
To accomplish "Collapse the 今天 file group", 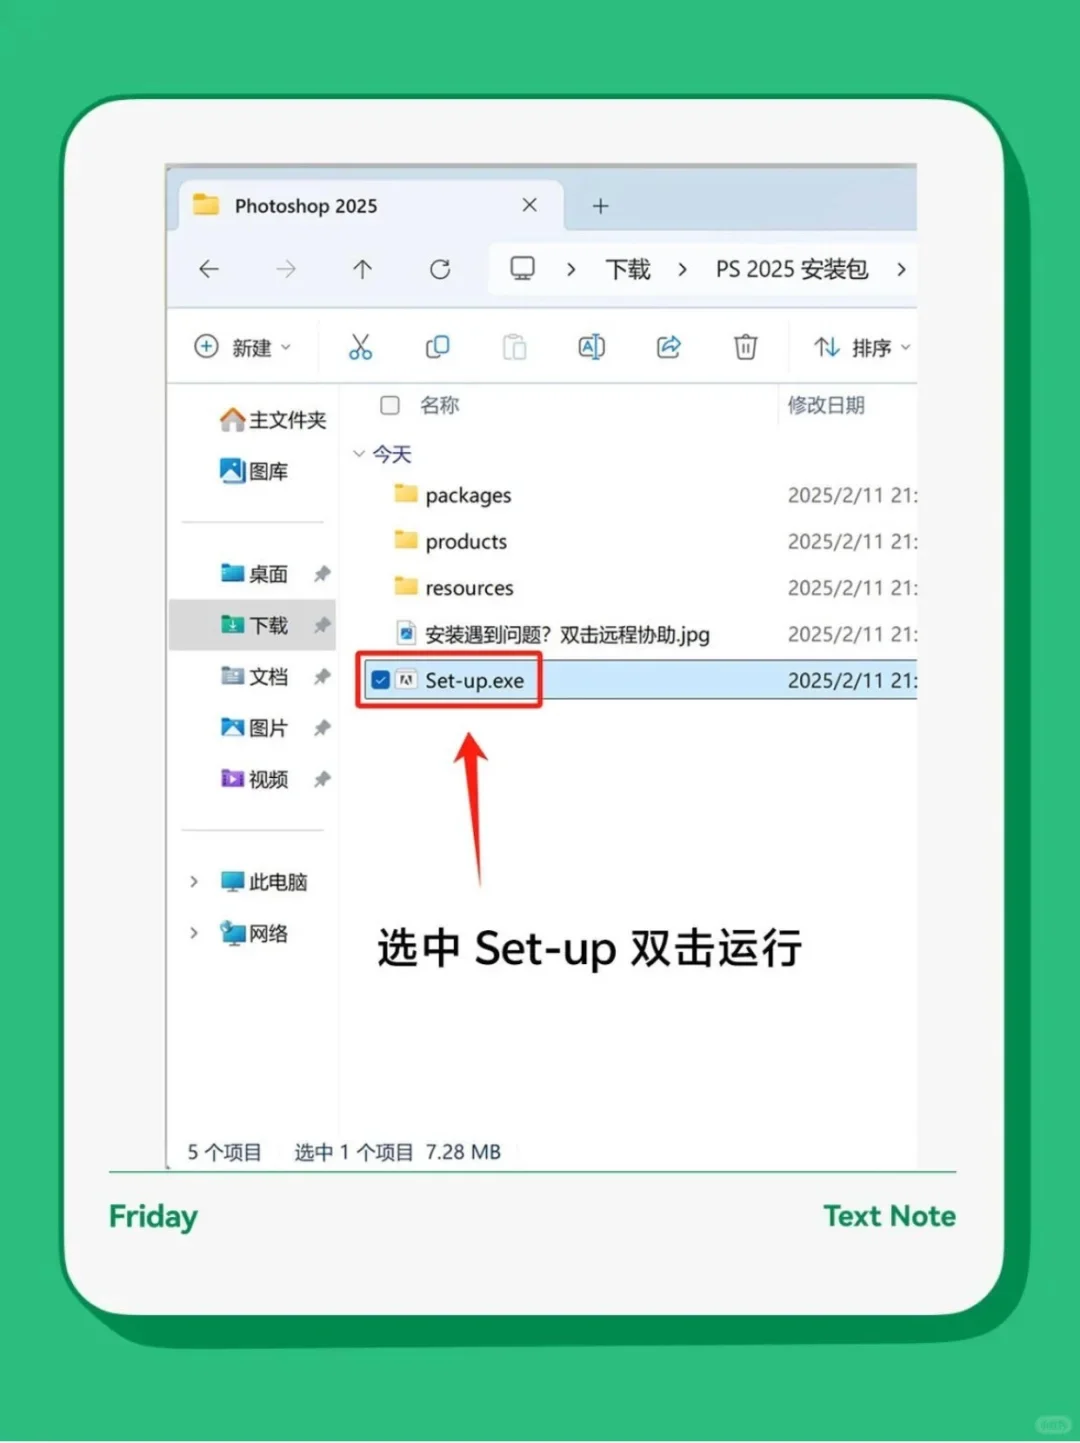I will point(359,454).
